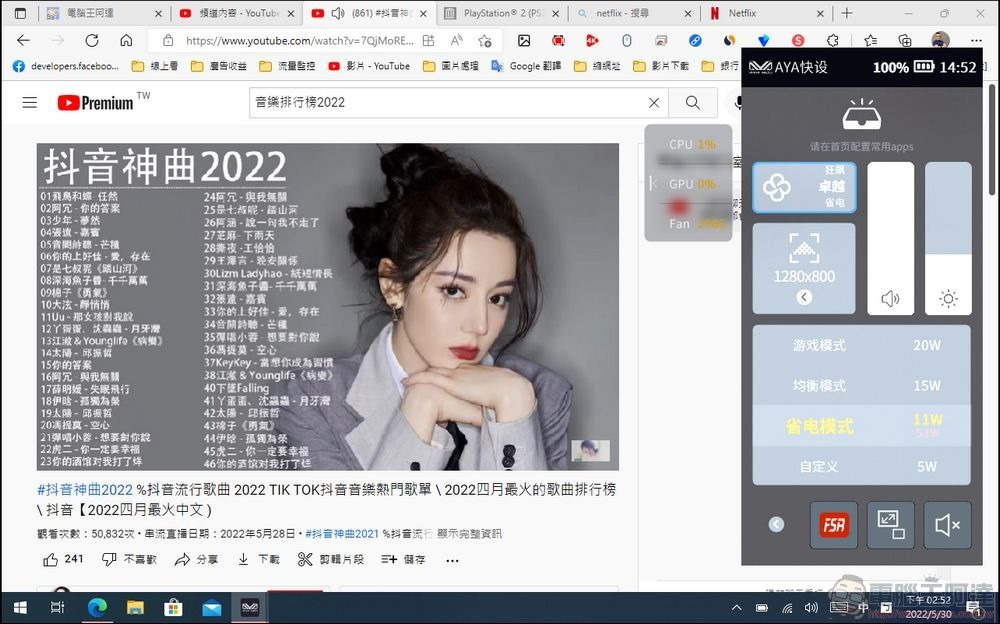The height and width of the screenshot is (624, 1000).
Task: Open Microsoft Store from the taskbar
Action: click(x=173, y=608)
